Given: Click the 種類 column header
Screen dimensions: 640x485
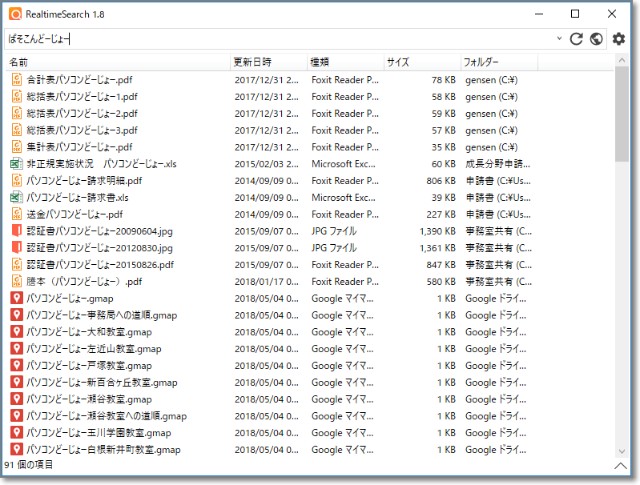Looking at the screenshot, I should pyautogui.click(x=320, y=62).
